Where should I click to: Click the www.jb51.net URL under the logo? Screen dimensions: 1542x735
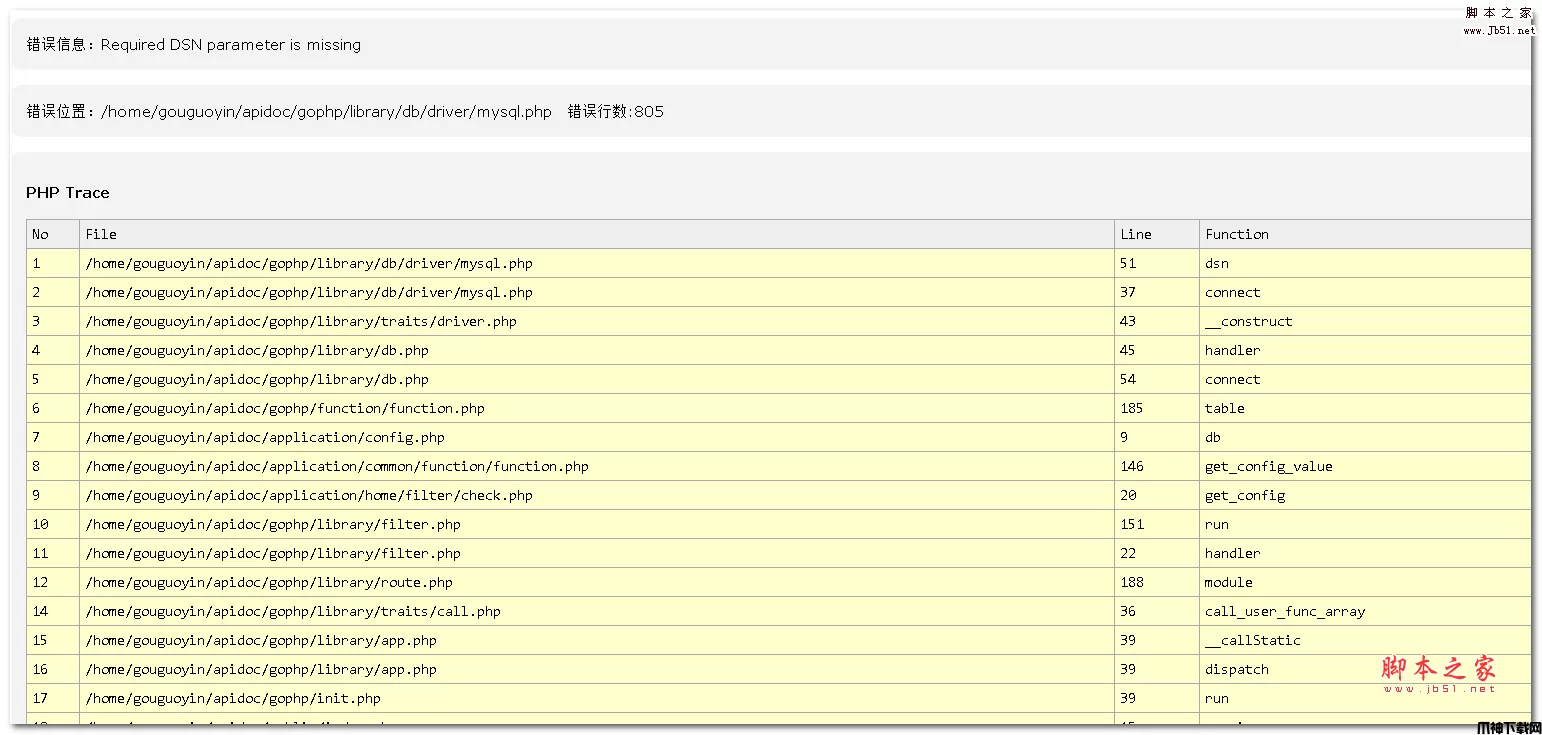point(1499,30)
